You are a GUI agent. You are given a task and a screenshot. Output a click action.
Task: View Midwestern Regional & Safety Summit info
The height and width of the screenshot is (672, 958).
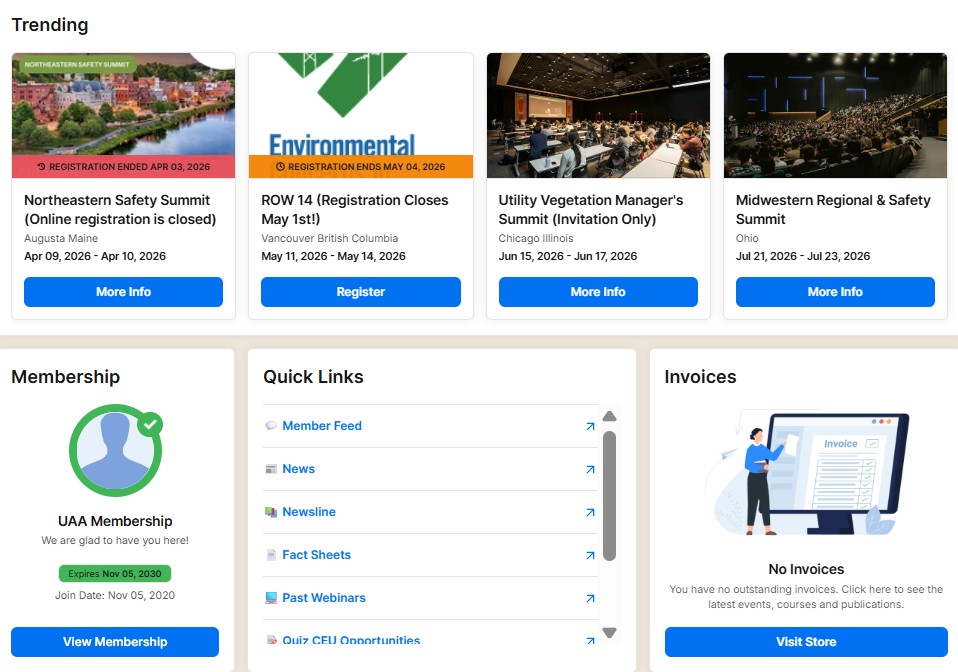835,292
